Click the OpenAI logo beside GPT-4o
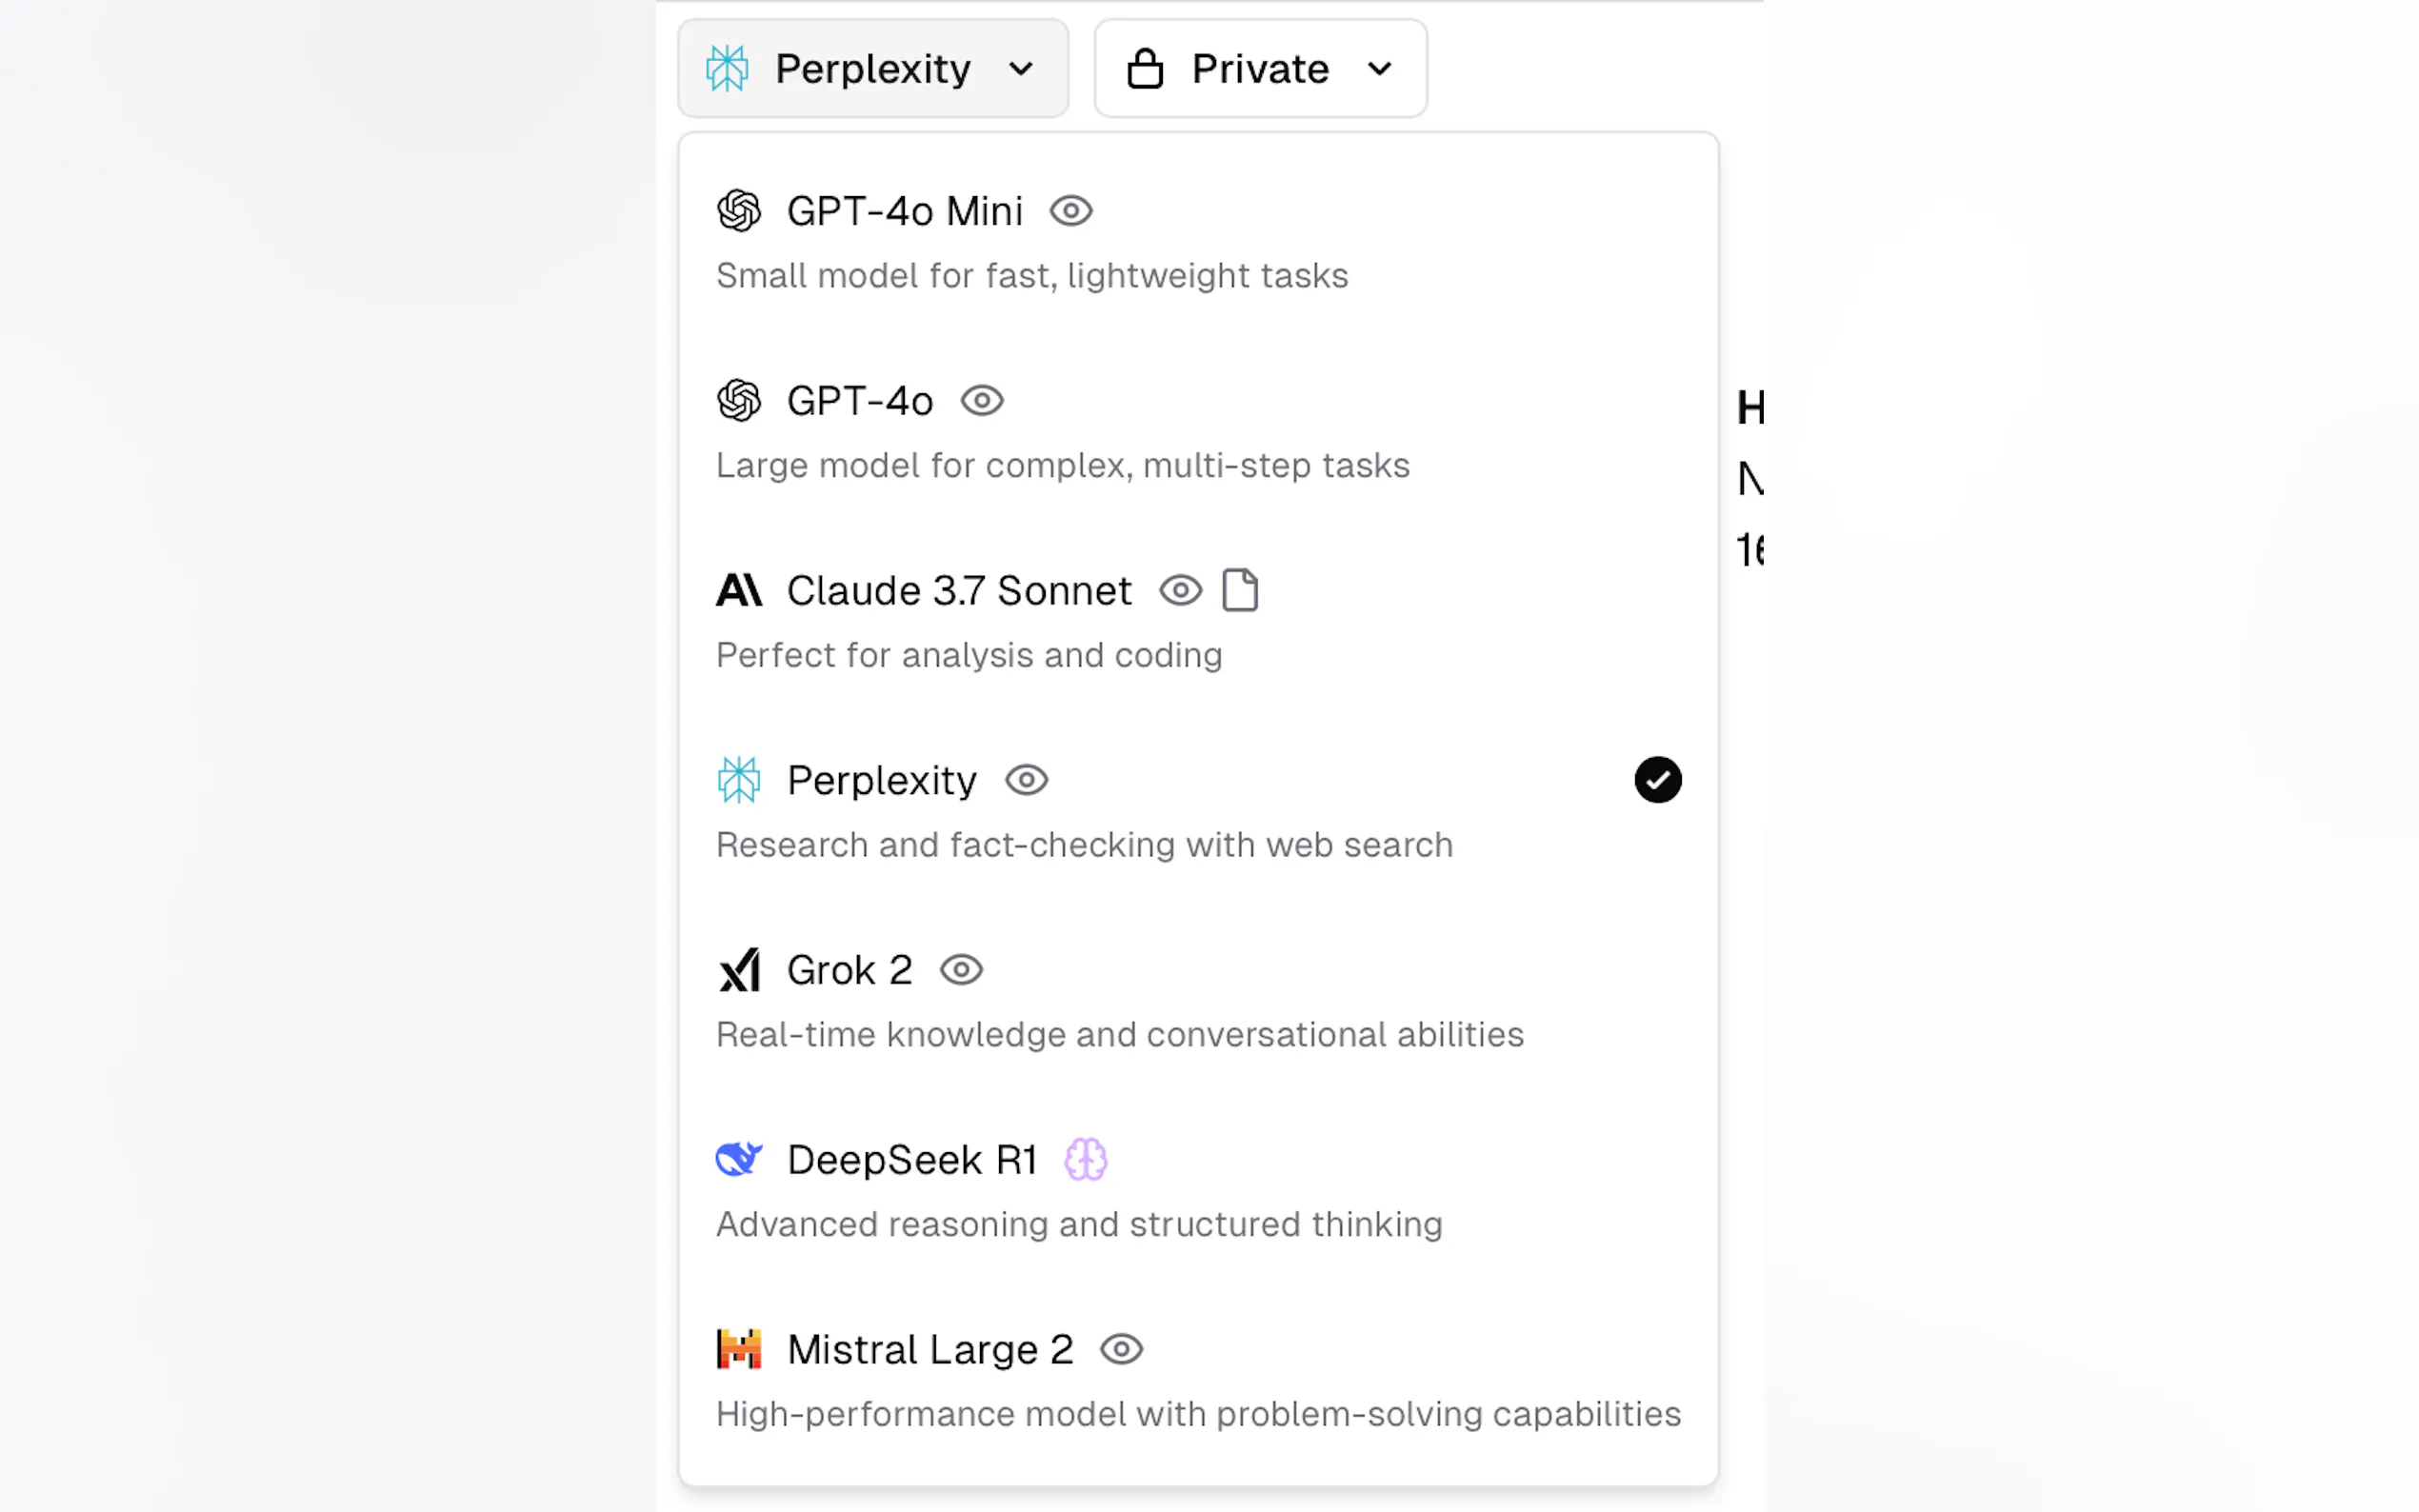The image size is (2419, 1512). [739, 401]
